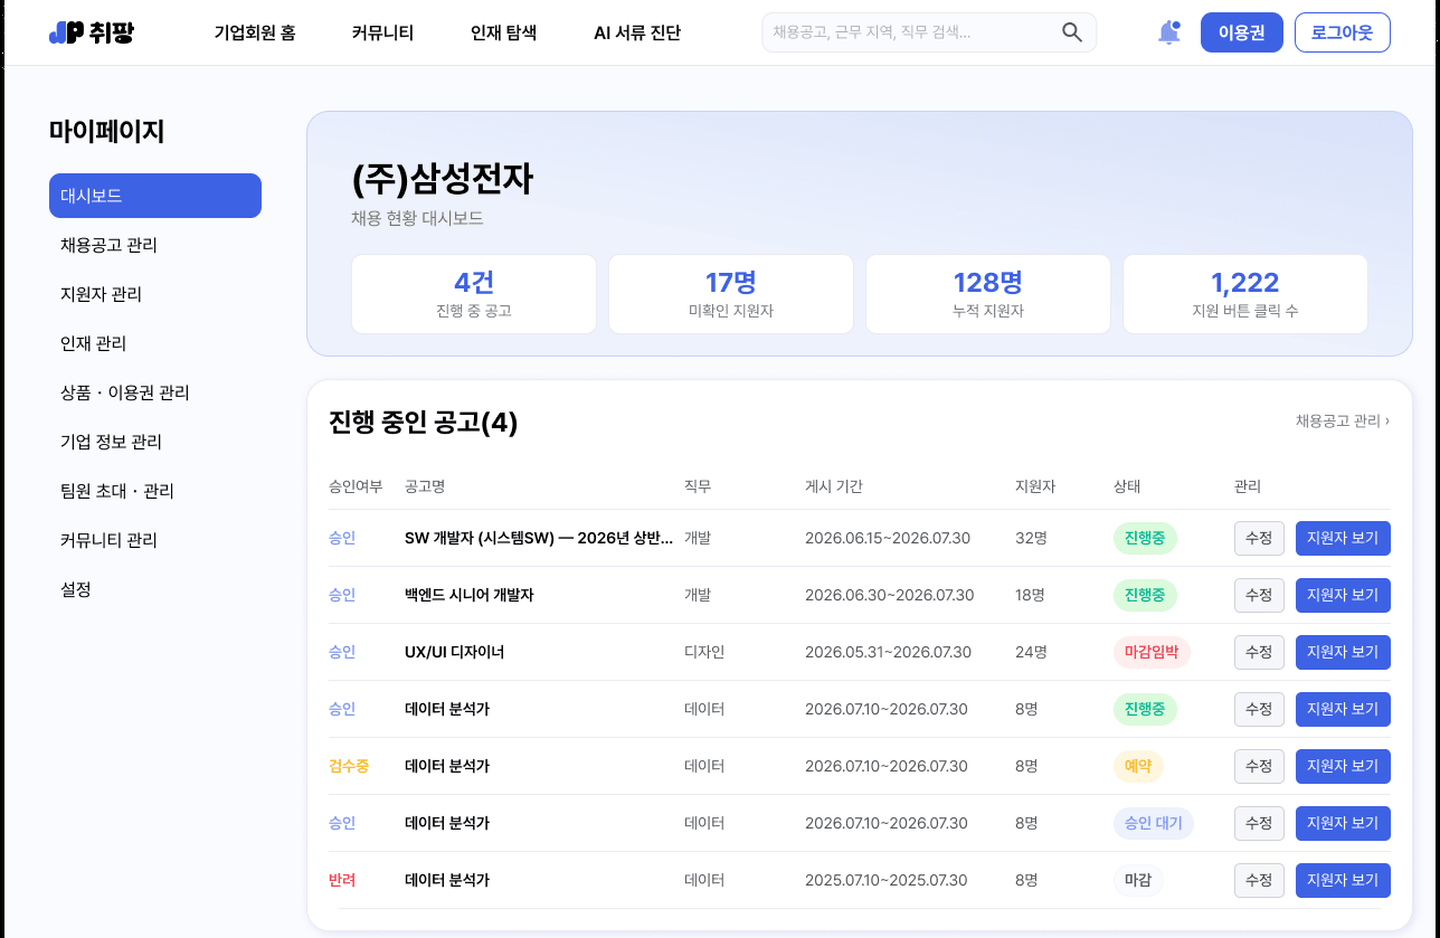Click the 검수중 approval label

(x=349, y=766)
